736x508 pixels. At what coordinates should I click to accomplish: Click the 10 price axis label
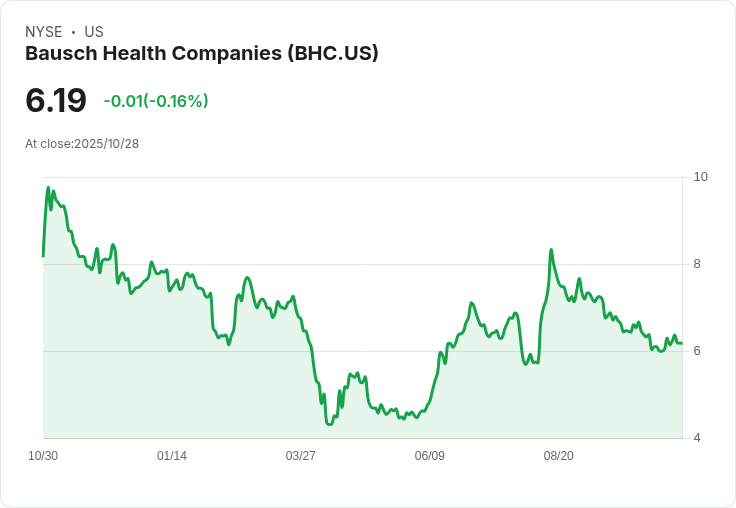700,177
